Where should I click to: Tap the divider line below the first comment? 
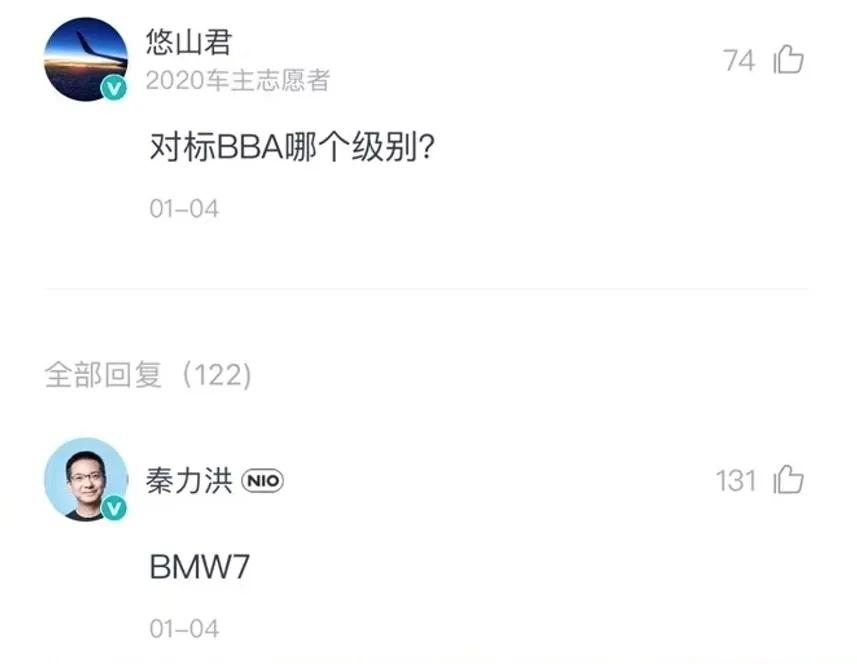click(426, 288)
